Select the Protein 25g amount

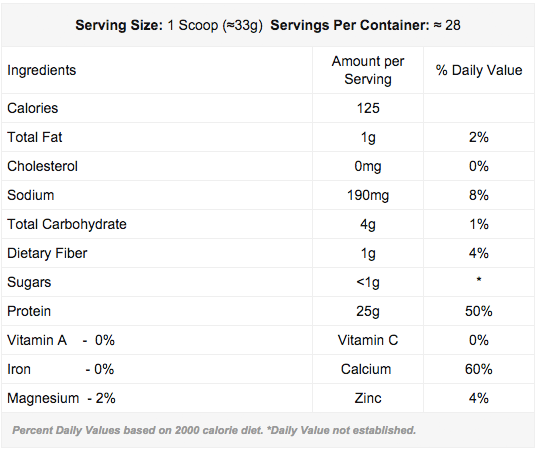pos(368,311)
